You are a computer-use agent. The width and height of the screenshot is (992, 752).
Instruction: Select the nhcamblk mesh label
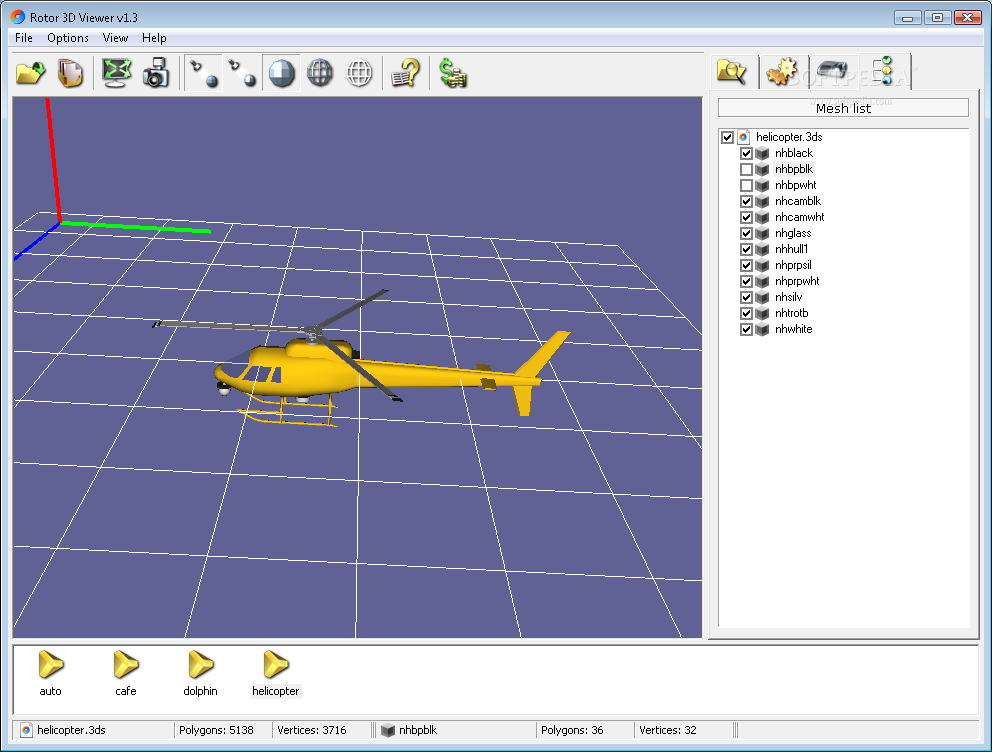click(798, 201)
